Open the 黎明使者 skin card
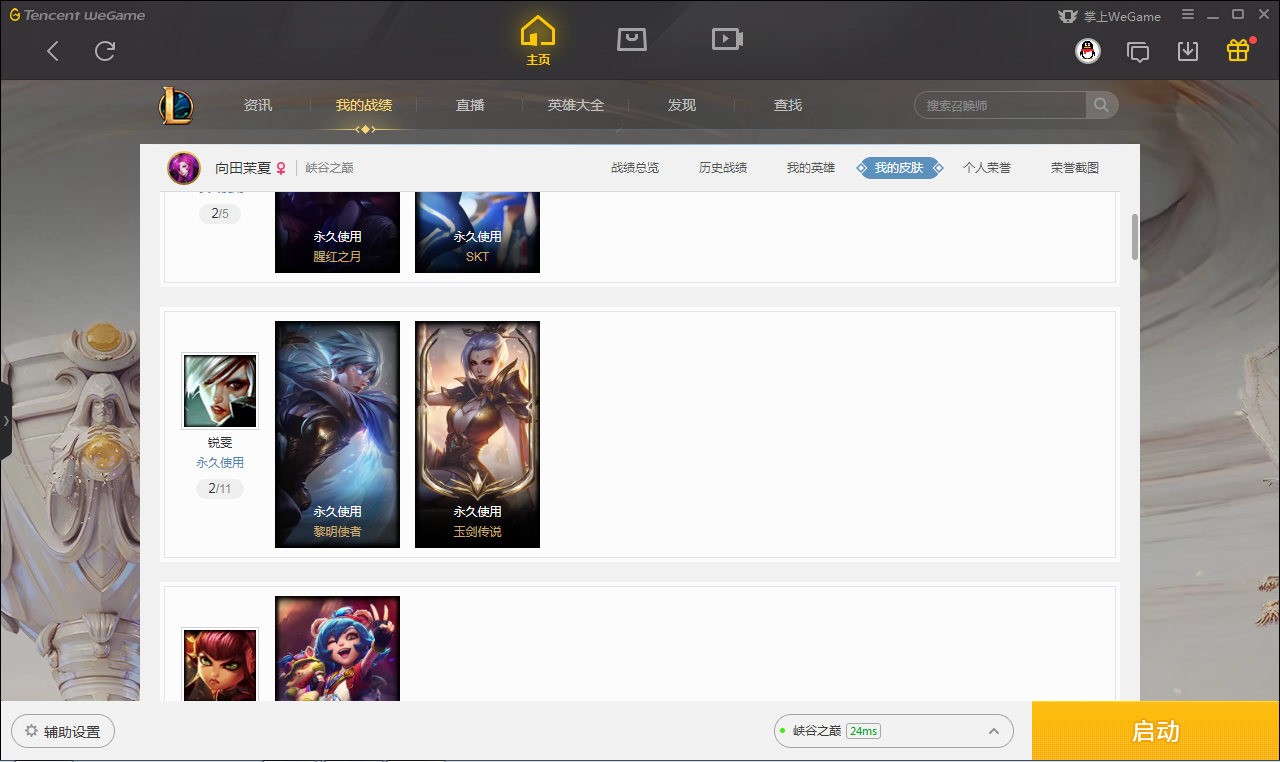The height and width of the screenshot is (762, 1280). coord(337,434)
